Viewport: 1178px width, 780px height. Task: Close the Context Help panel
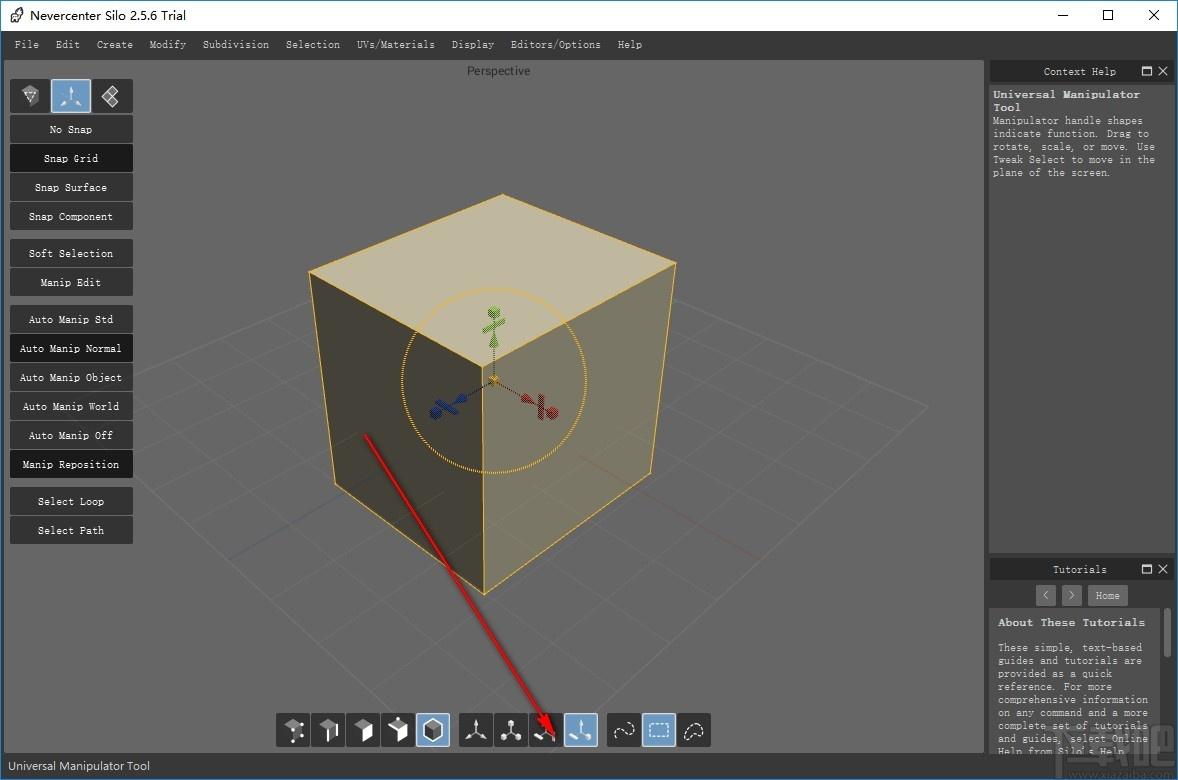pos(1163,71)
